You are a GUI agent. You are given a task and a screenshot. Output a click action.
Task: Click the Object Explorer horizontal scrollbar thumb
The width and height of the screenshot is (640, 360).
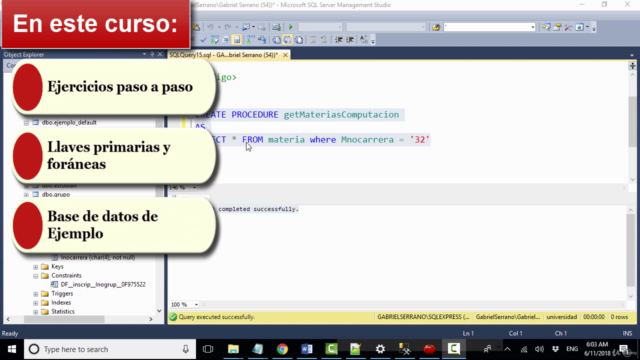pos(64,319)
